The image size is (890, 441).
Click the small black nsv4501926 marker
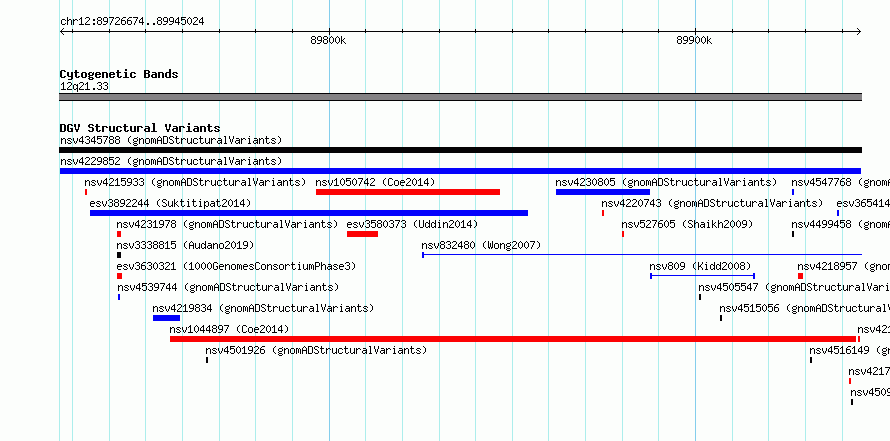[x=207, y=360]
